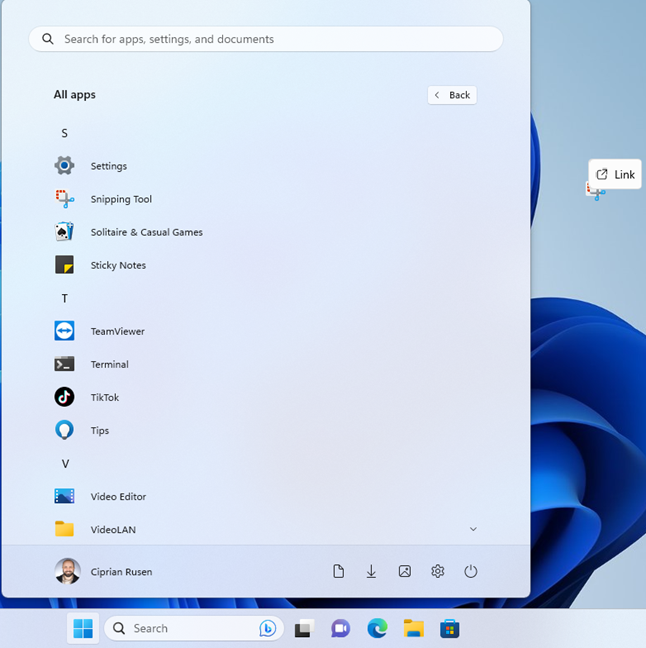Open Downloads folder icon in Start footer
Screen dimensions: 646x648
click(371, 572)
